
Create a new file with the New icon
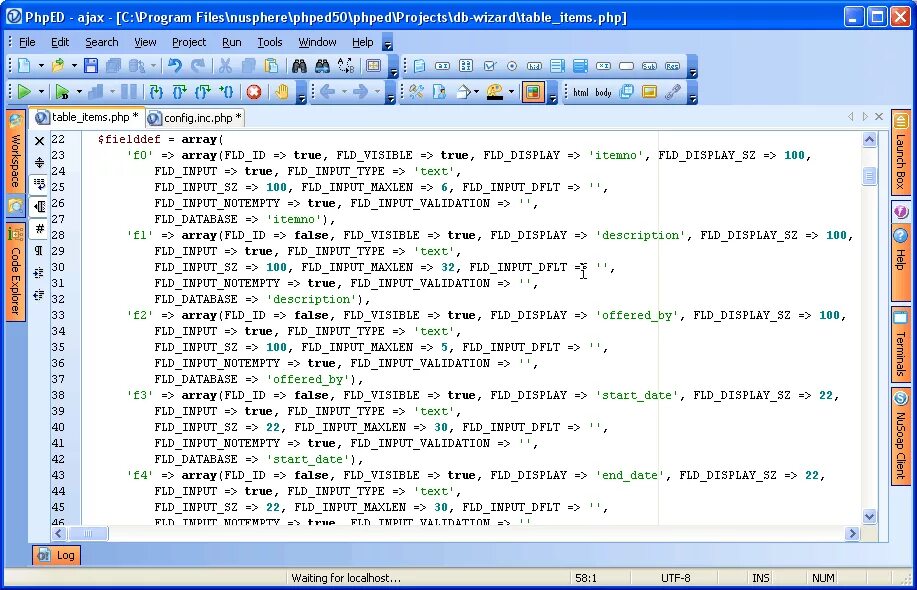coord(24,65)
